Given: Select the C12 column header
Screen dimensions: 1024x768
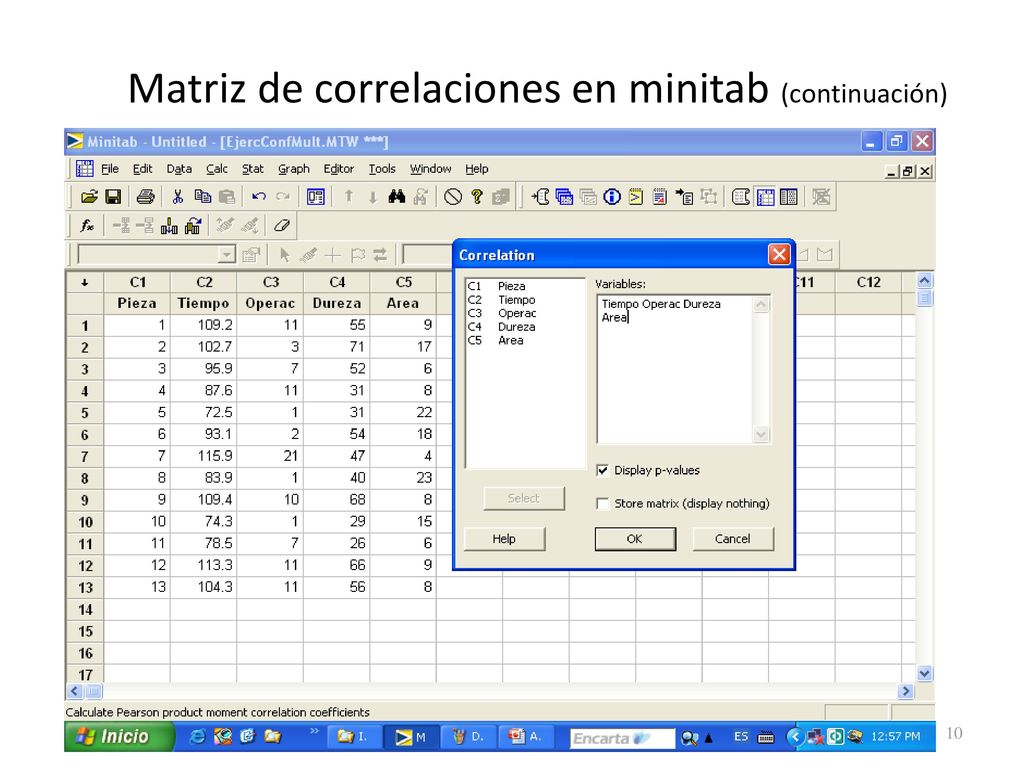Looking at the screenshot, I should pyautogui.click(x=869, y=282).
